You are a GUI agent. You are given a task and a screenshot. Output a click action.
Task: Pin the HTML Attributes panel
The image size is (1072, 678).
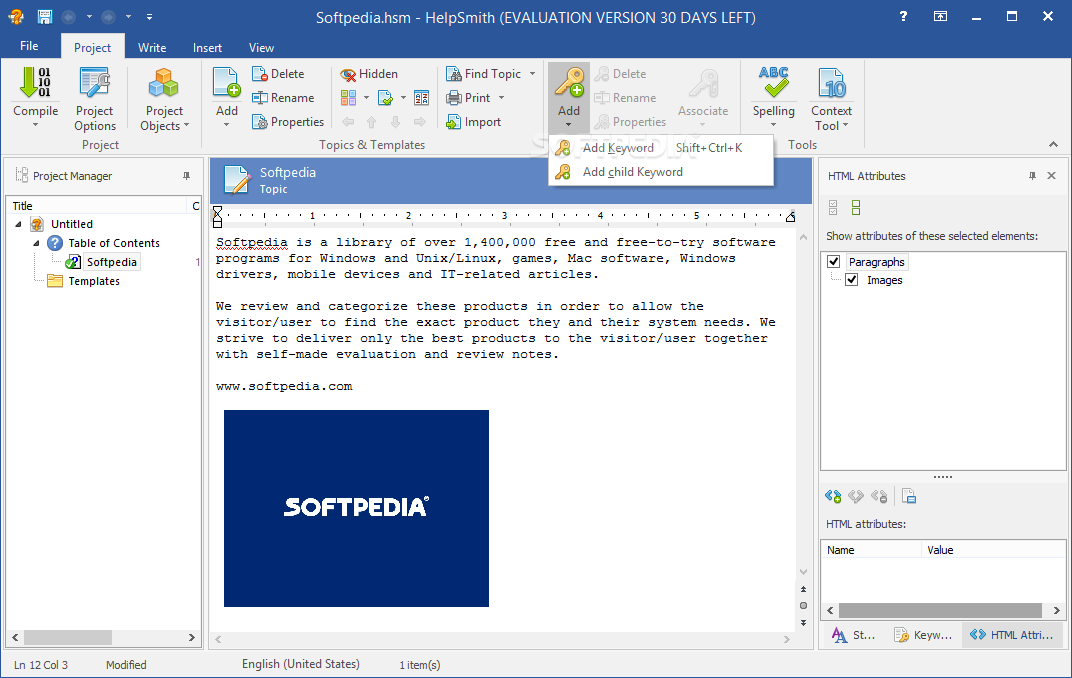point(1032,176)
